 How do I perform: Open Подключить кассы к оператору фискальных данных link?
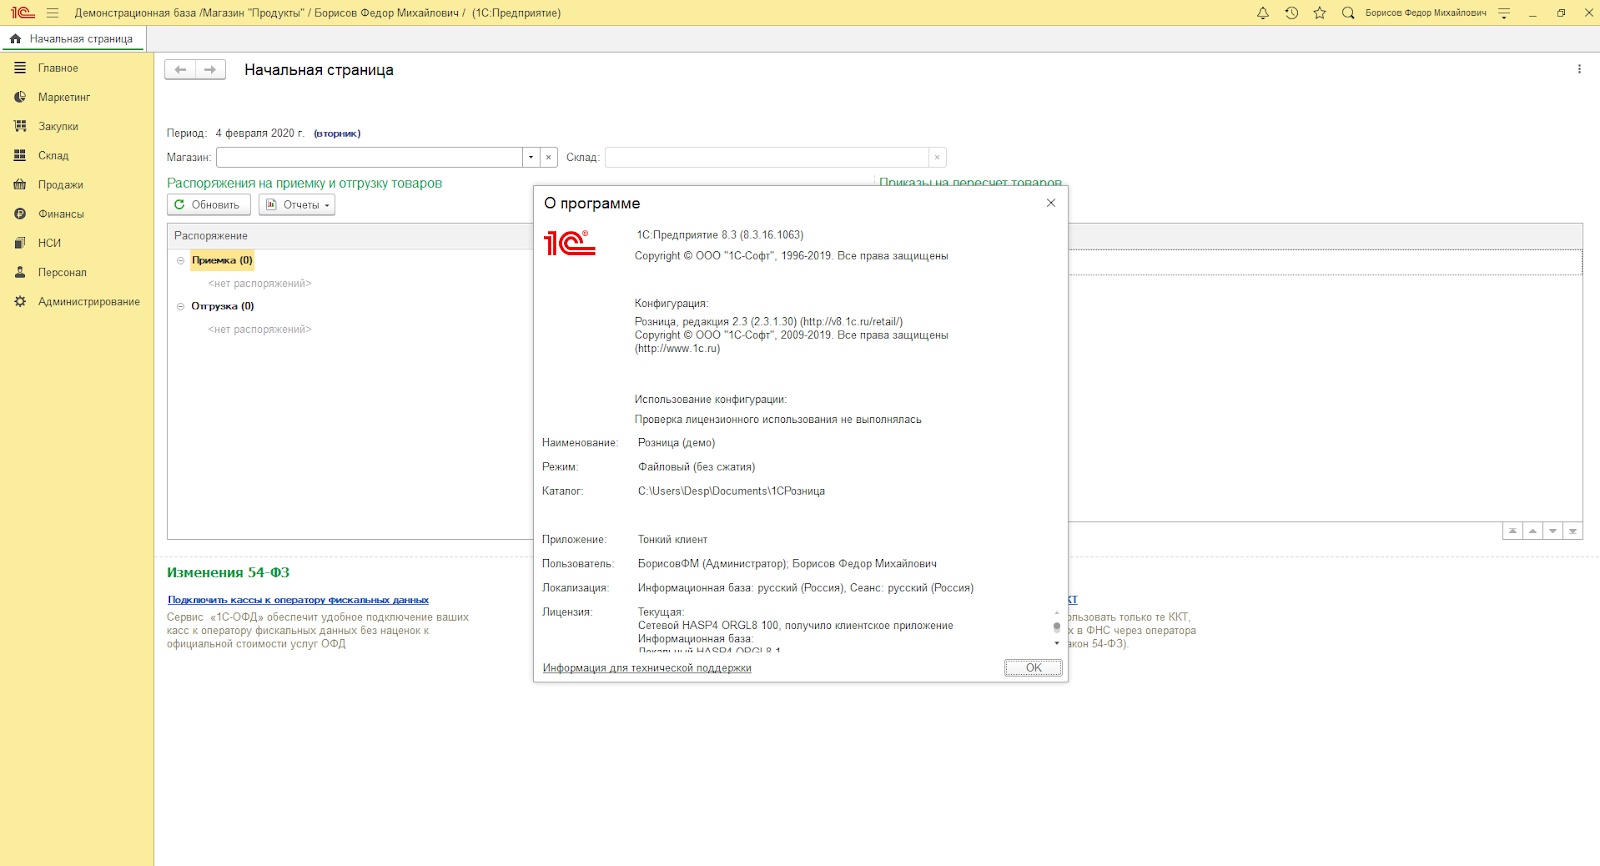tap(298, 600)
